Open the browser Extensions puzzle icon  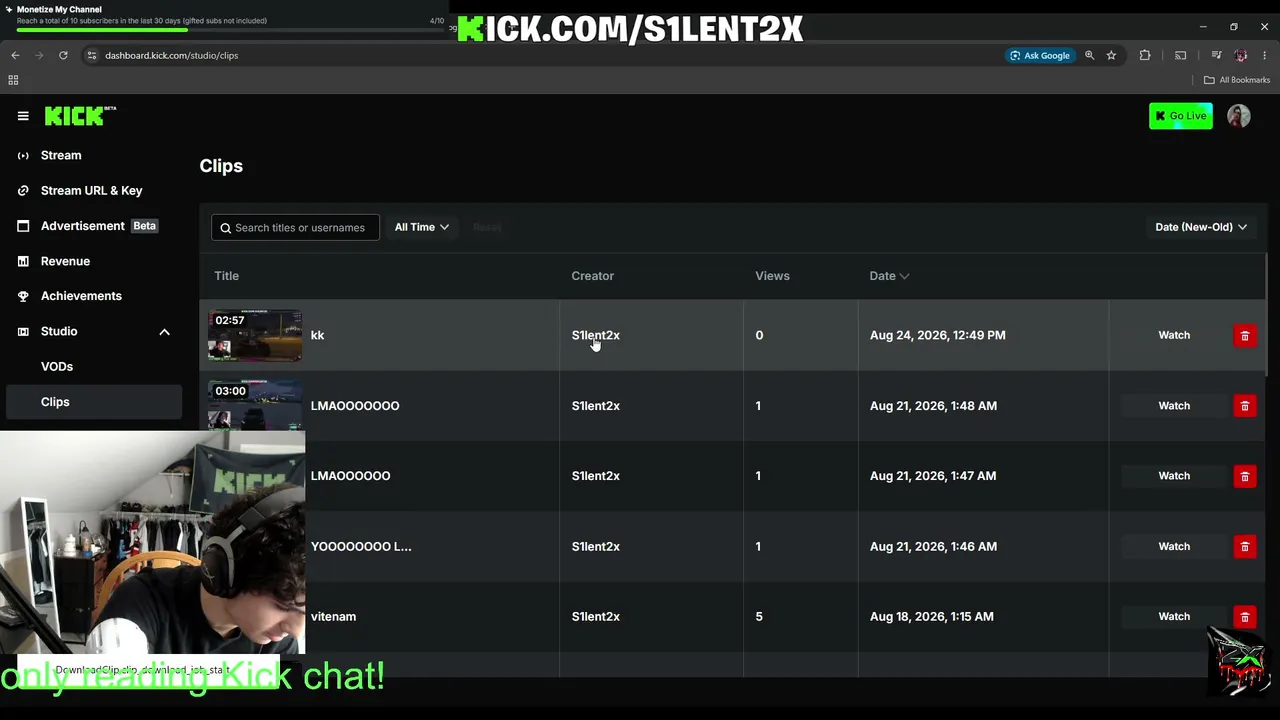(1145, 55)
